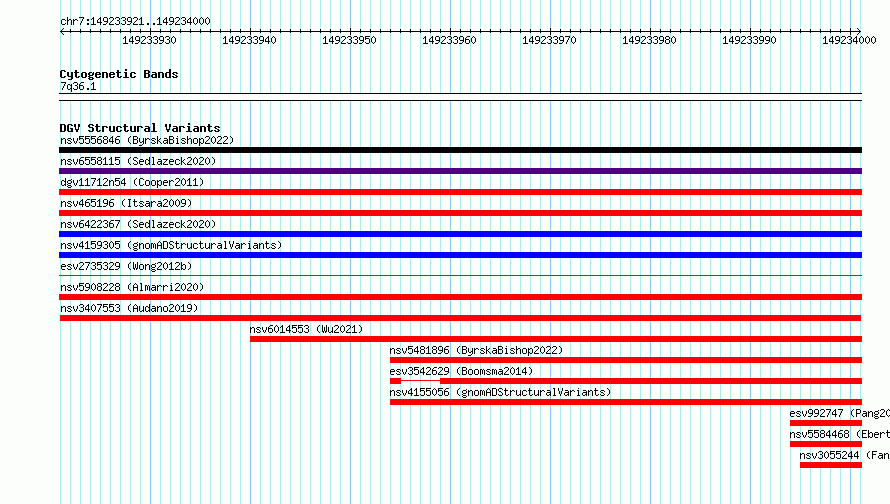Image resolution: width=890 pixels, height=504 pixels.
Task: Click the chr7:149233921..149234000 region label
Action: 135,21
